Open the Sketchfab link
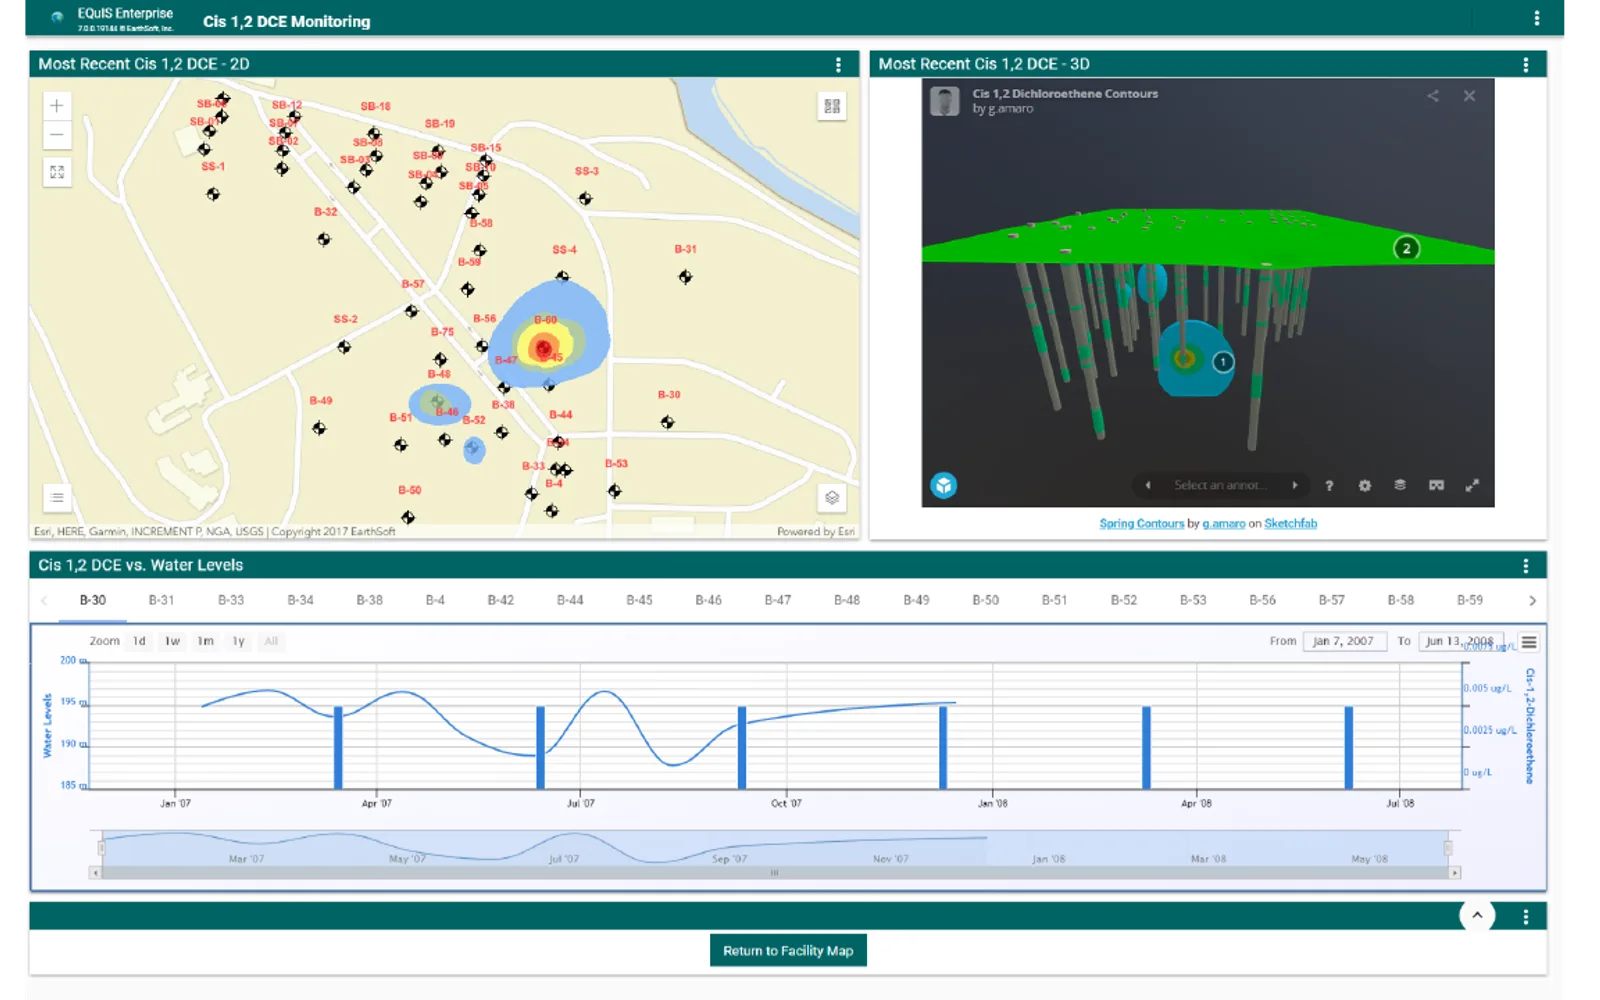The image size is (1600, 1000). coord(1290,523)
